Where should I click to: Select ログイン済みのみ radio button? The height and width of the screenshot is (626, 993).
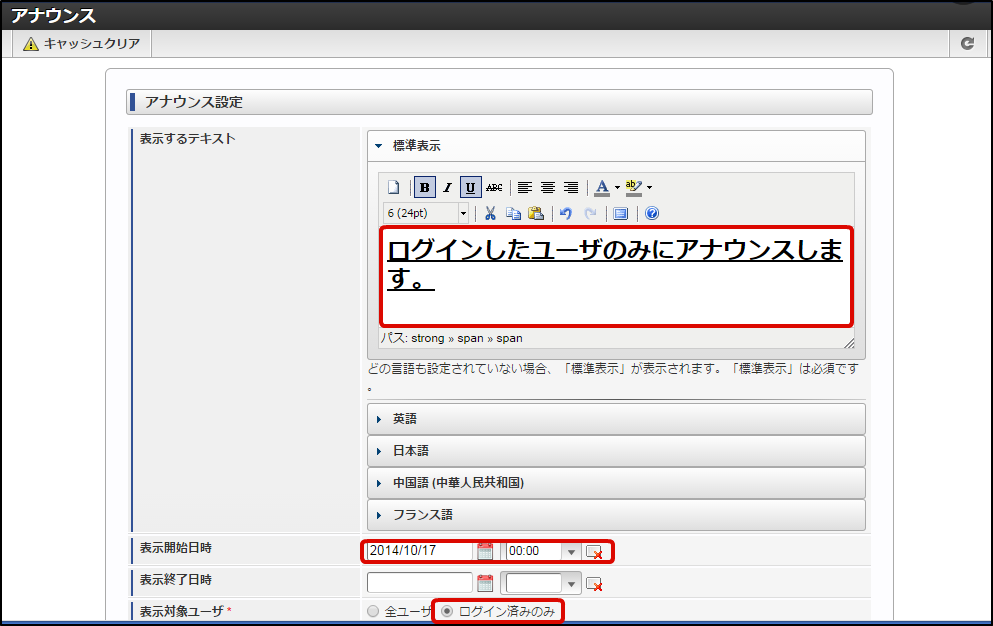[447, 611]
